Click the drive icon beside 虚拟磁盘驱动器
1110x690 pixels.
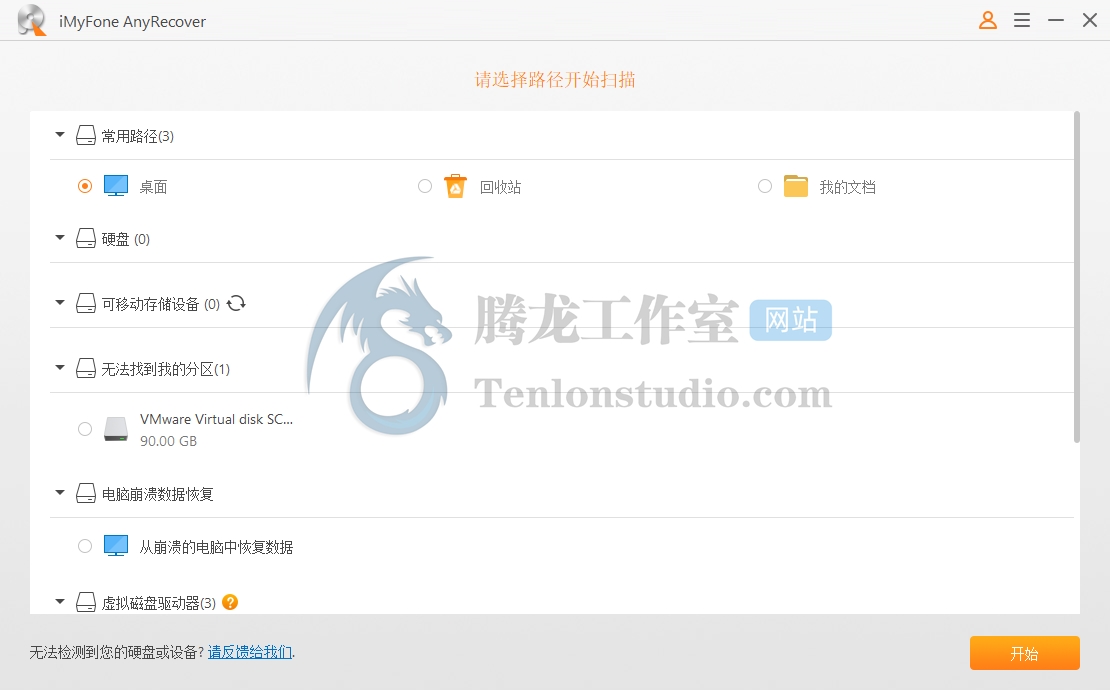click(x=86, y=602)
